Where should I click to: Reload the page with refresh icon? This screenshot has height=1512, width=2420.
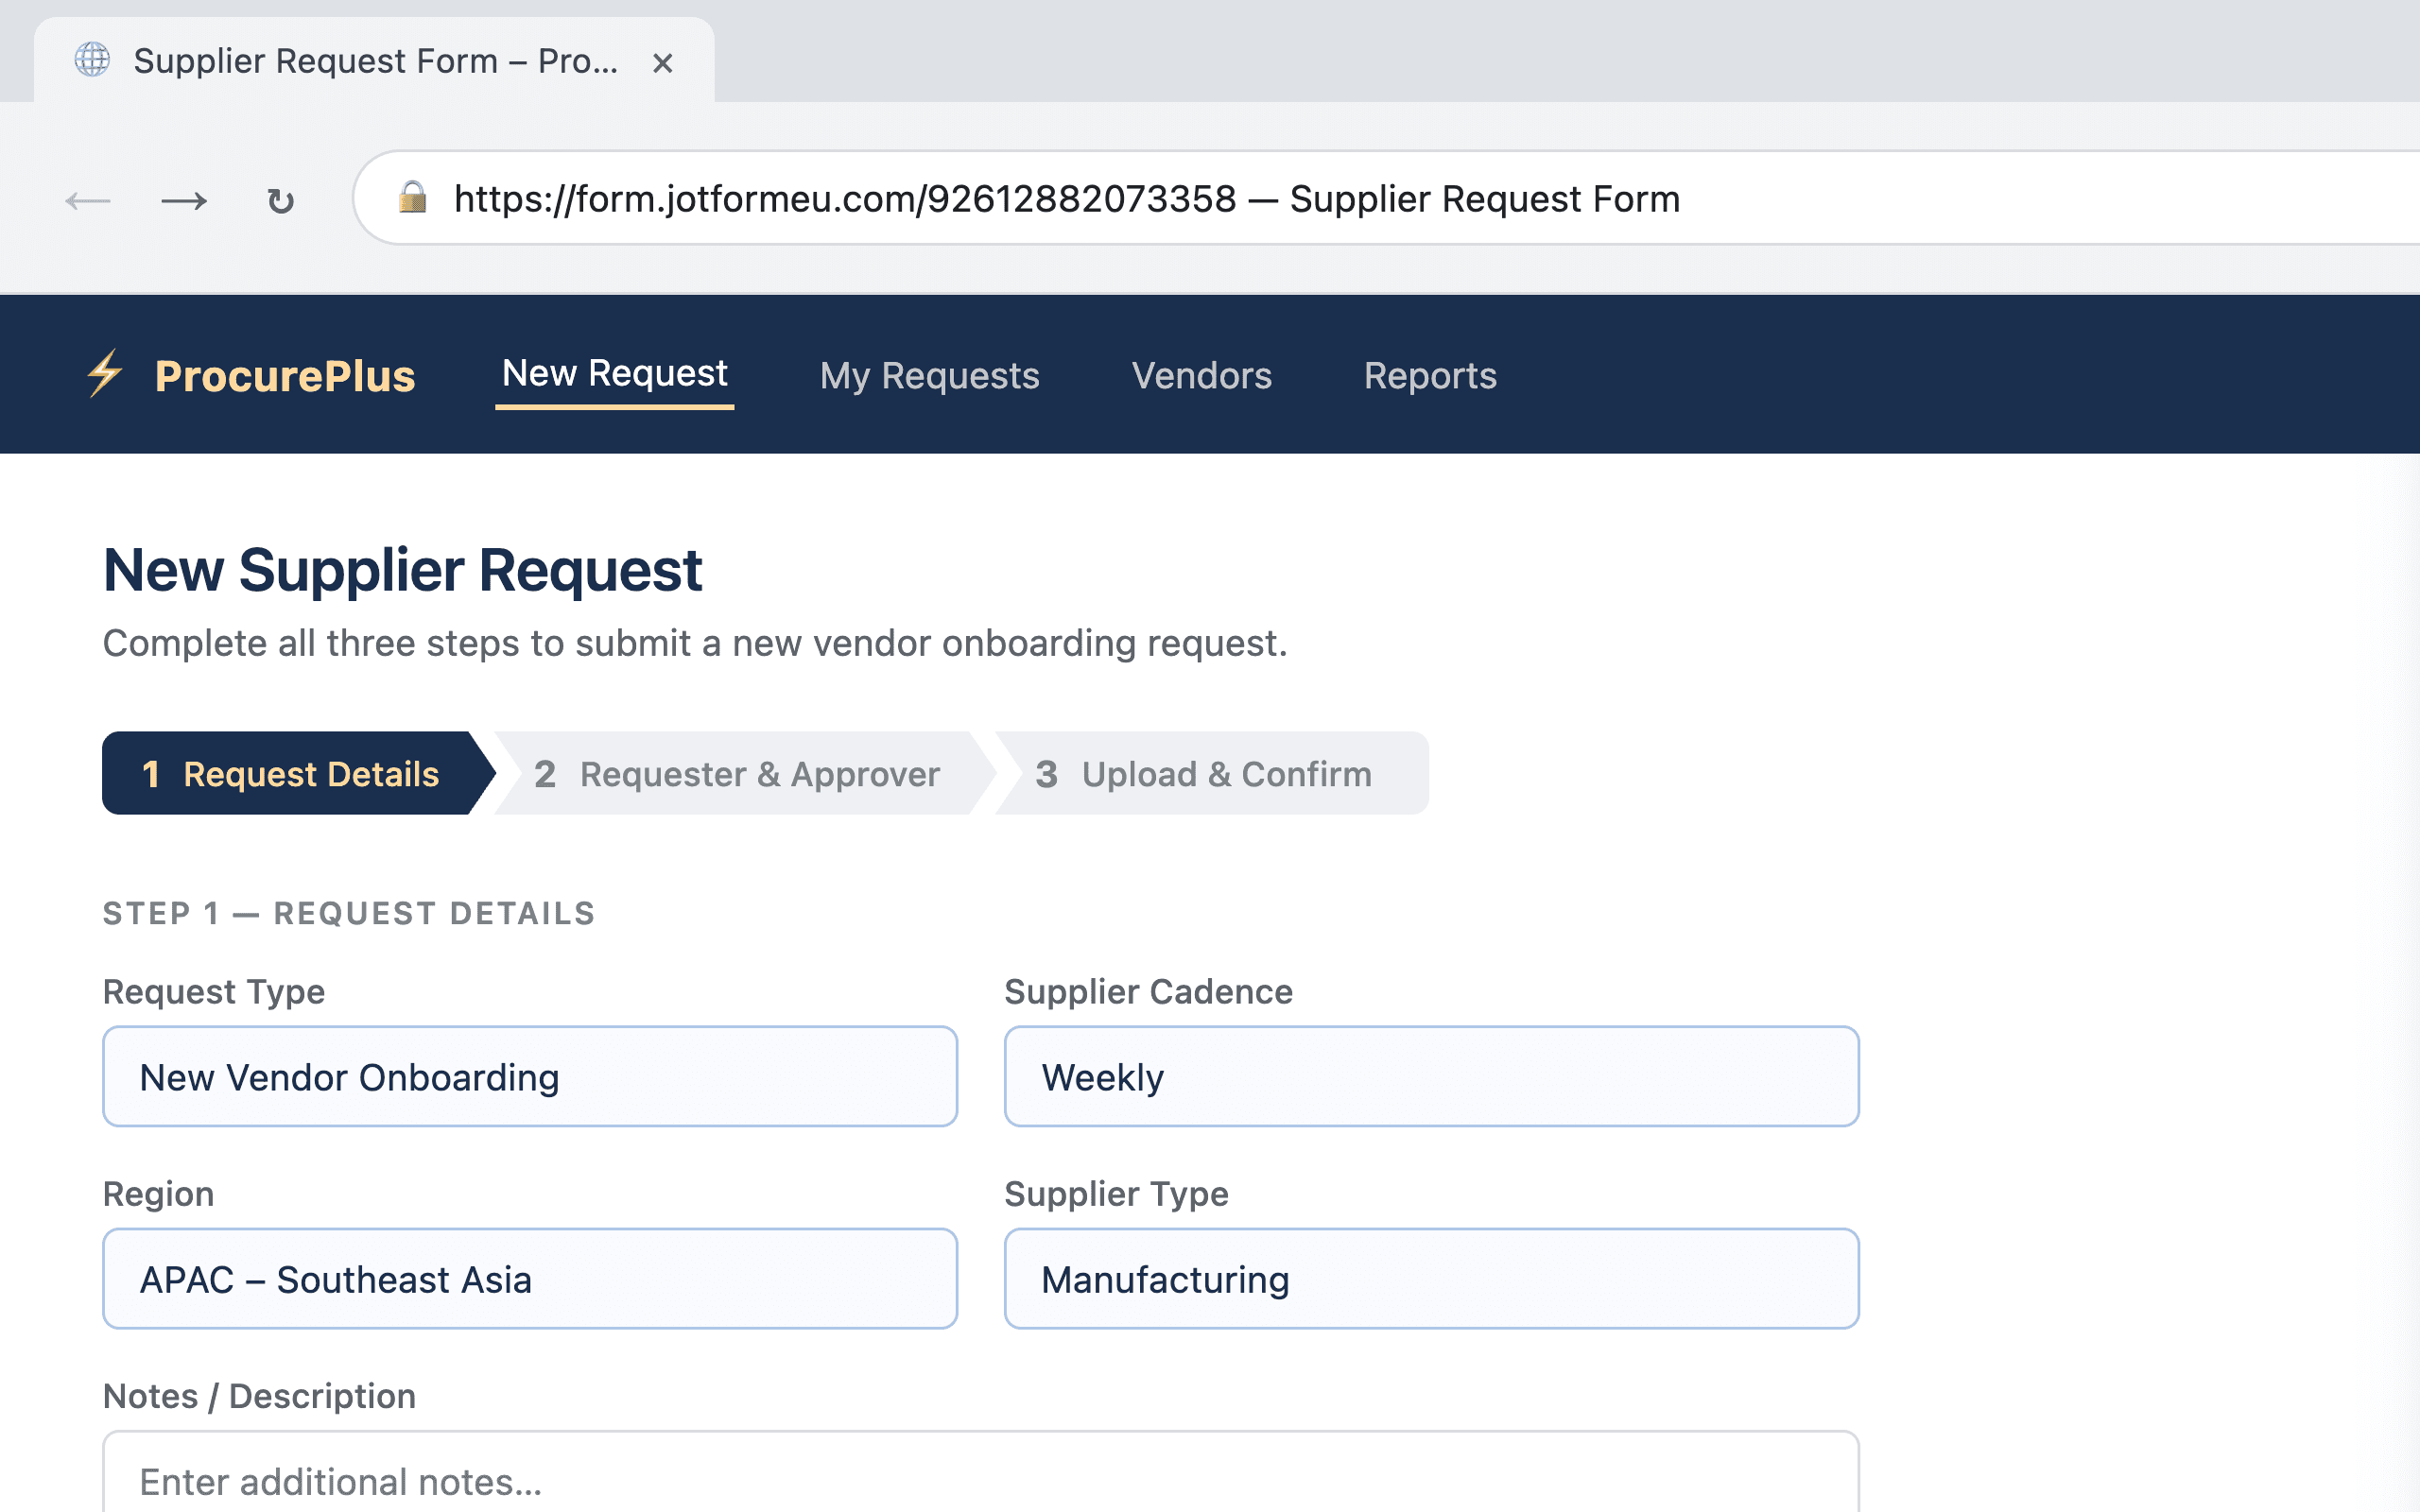pyautogui.click(x=280, y=200)
